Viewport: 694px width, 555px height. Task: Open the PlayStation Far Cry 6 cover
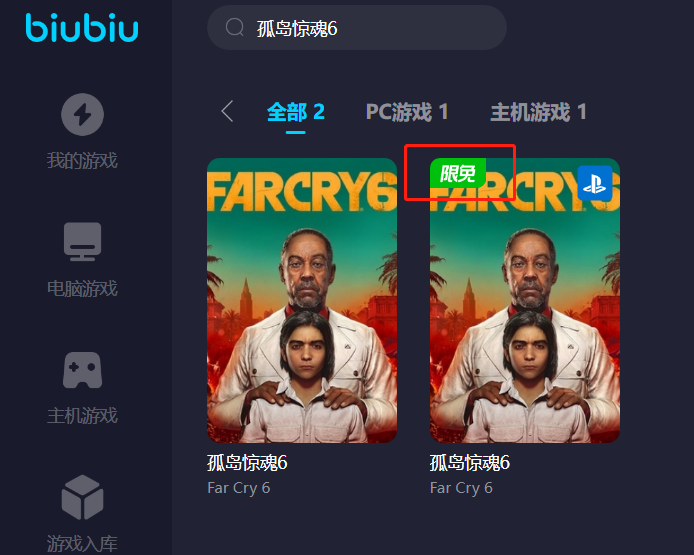click(525, 300)
